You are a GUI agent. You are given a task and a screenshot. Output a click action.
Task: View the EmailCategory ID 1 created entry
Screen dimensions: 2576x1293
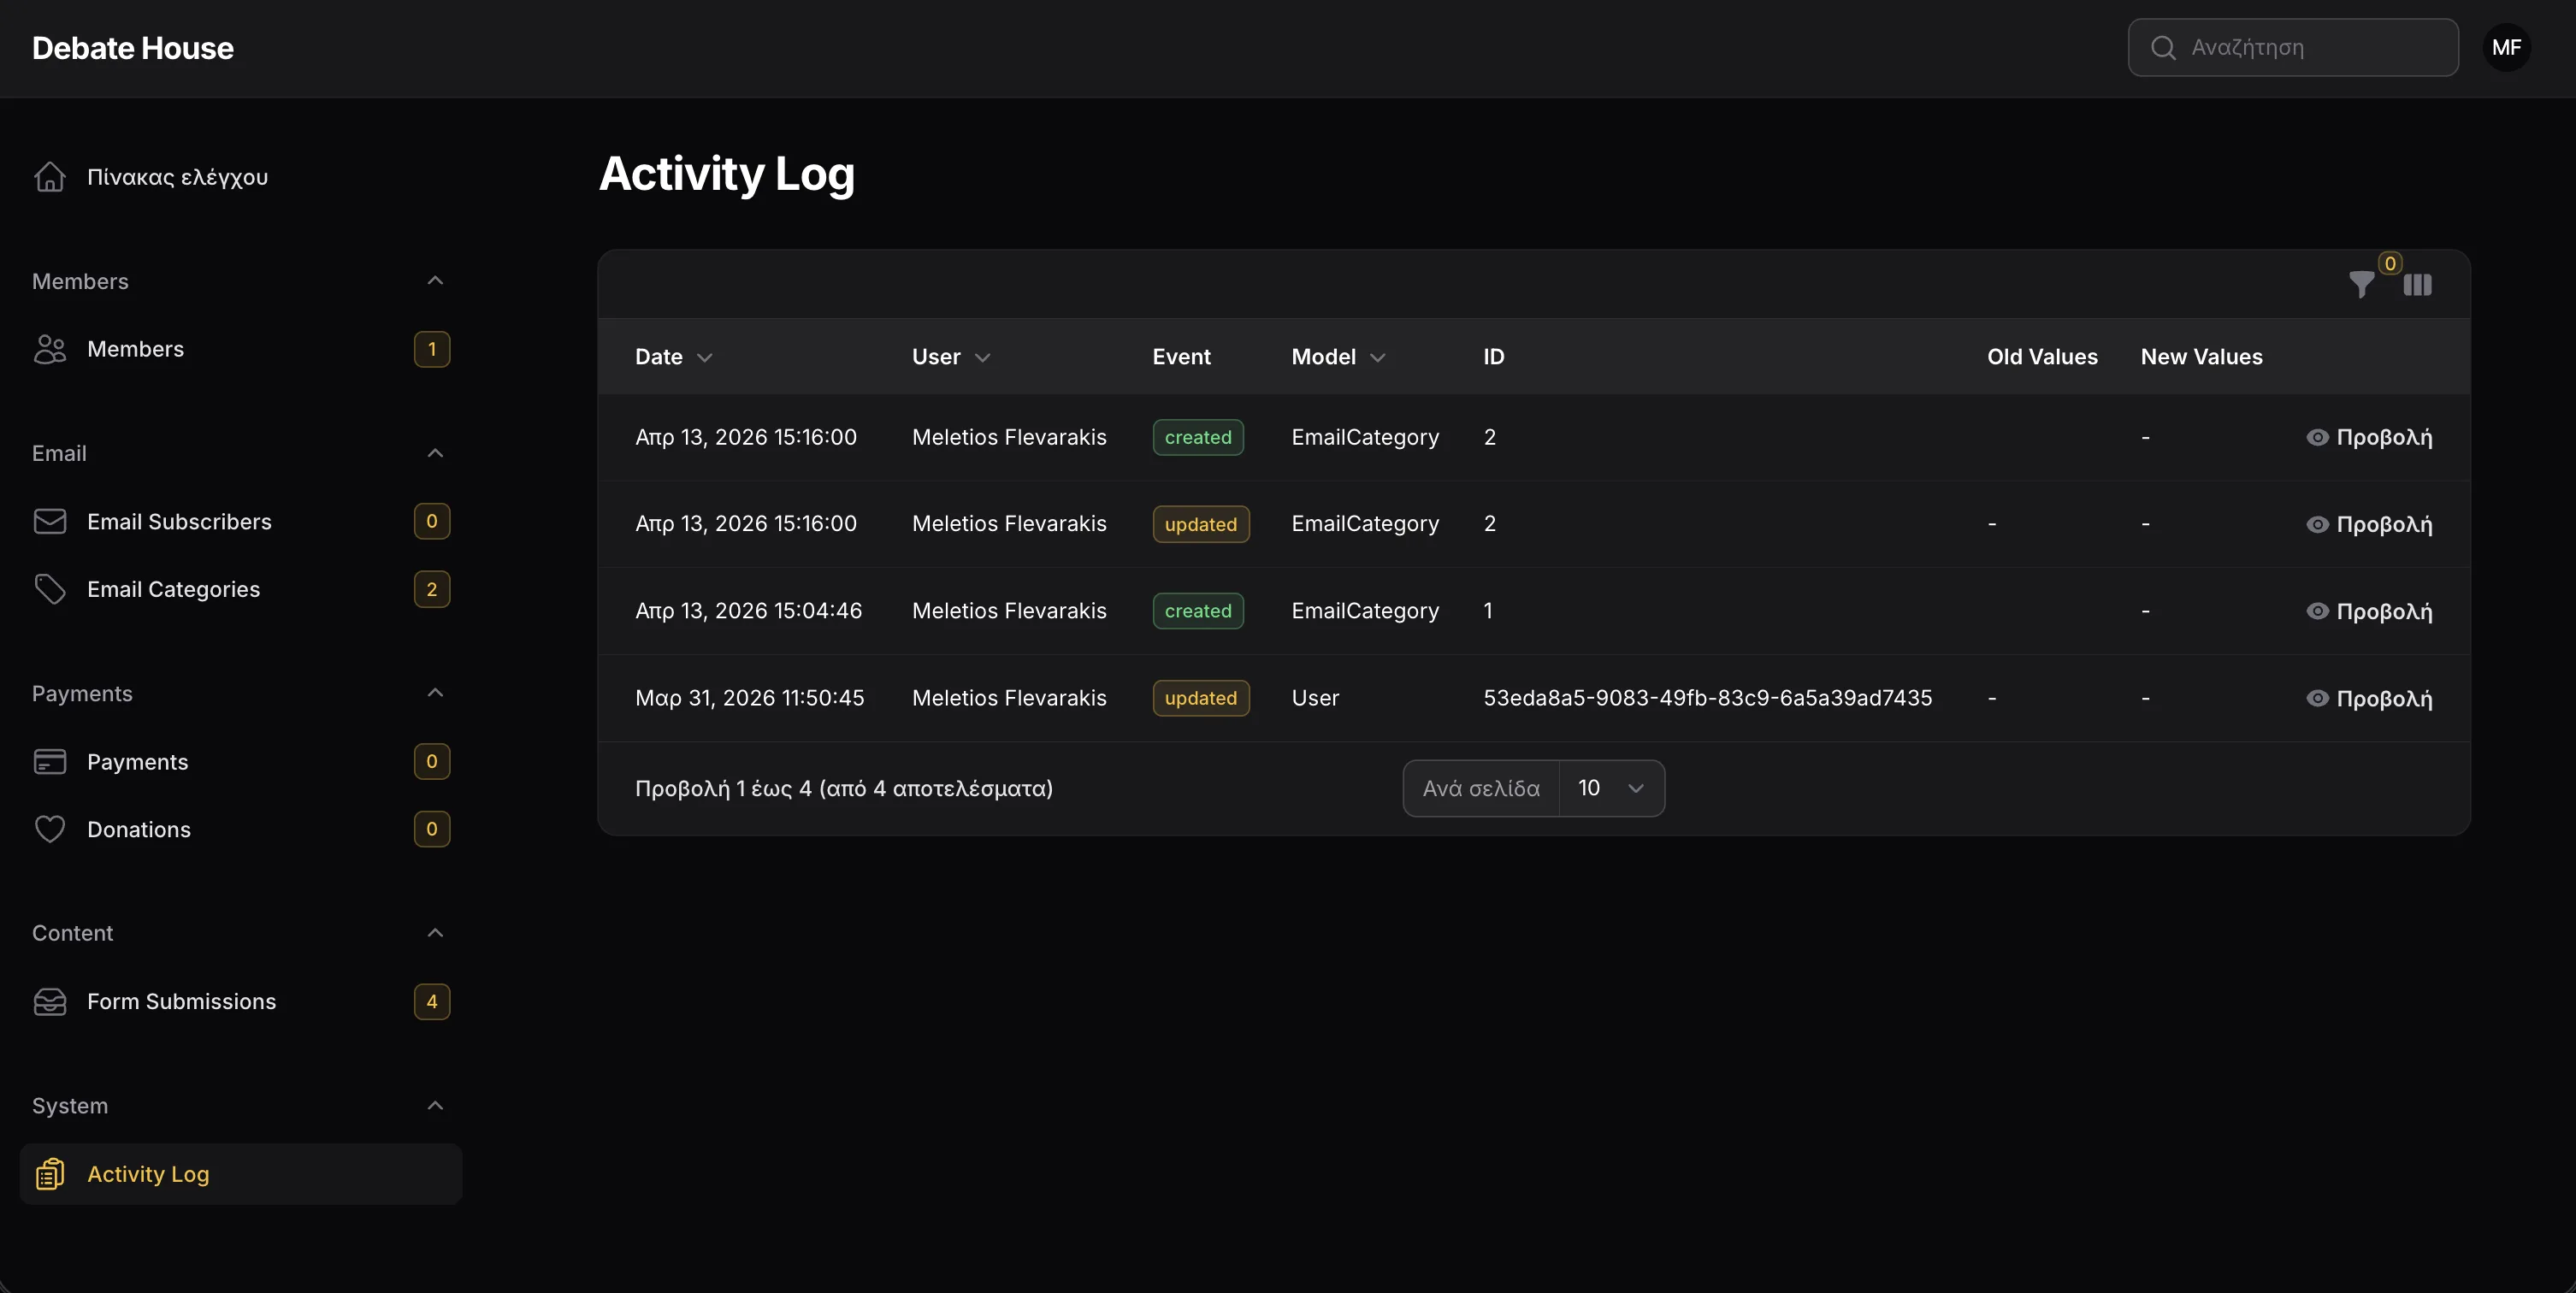[2369, 611]
